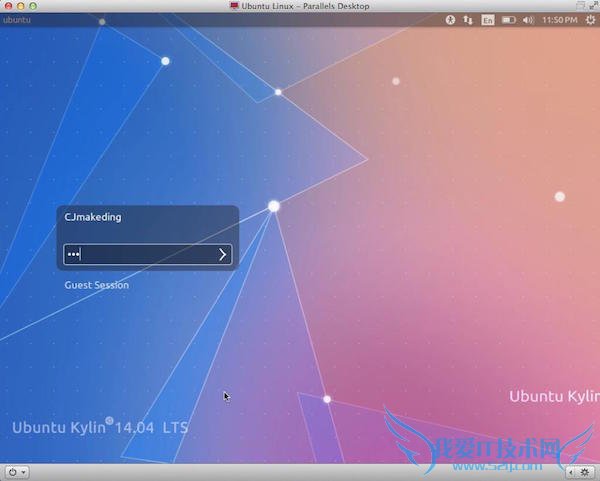The width and height of the screenshot is (600, 481).
Task: Click the login arrow in password box
Action: tap(222, 254)
